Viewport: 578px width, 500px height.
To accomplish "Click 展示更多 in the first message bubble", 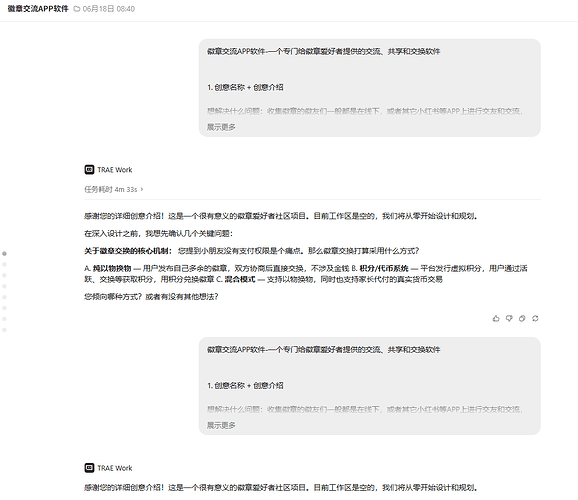I will (x=221, y=127).
